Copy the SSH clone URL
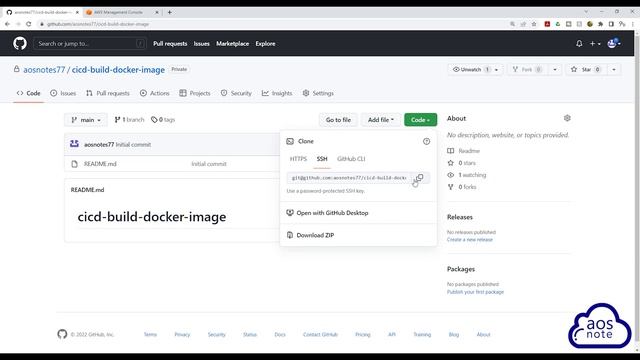The height and width of the screenshot is (360, 640). point(419,178)
